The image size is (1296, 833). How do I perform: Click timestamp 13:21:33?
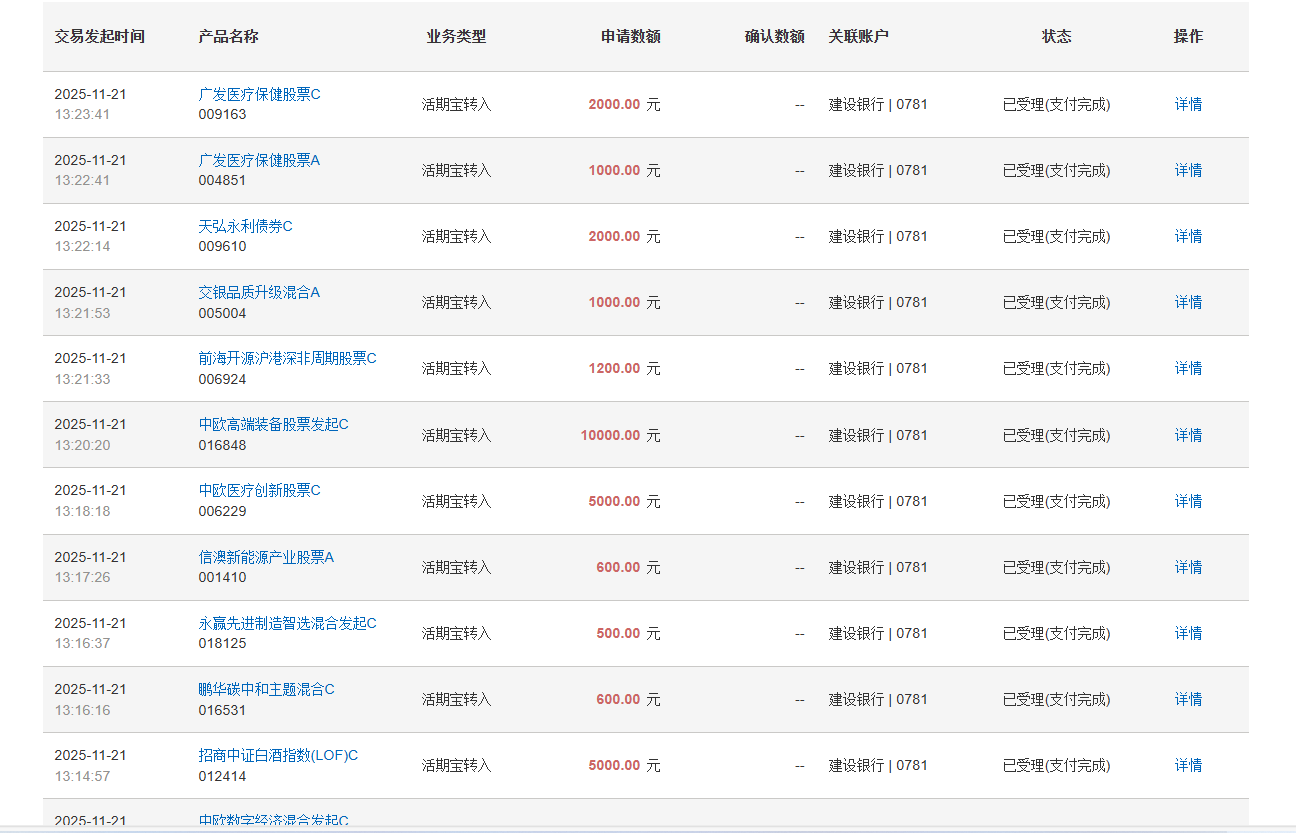point(82,379)
